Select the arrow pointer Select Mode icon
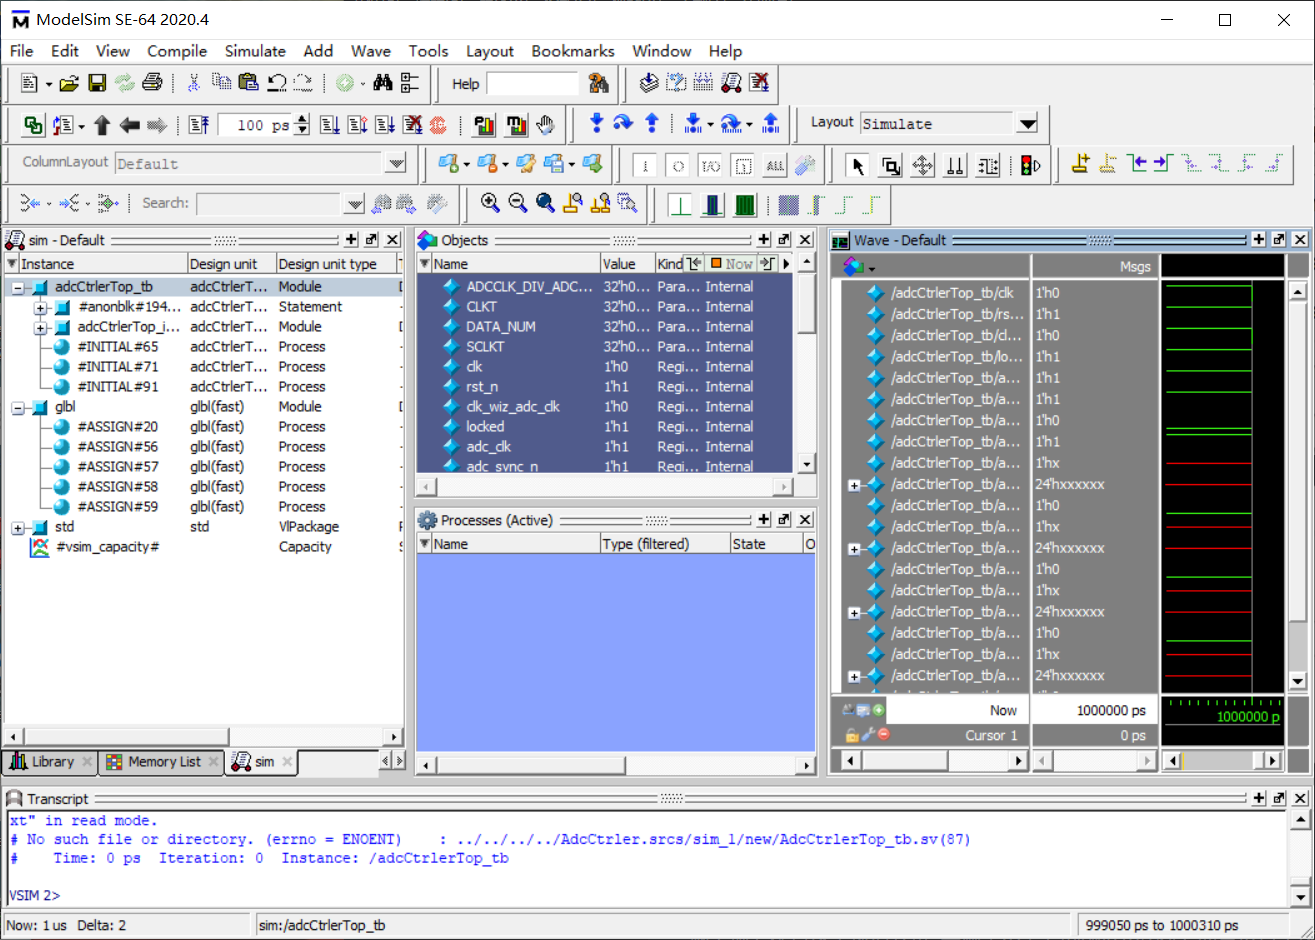 click(857, 165)
